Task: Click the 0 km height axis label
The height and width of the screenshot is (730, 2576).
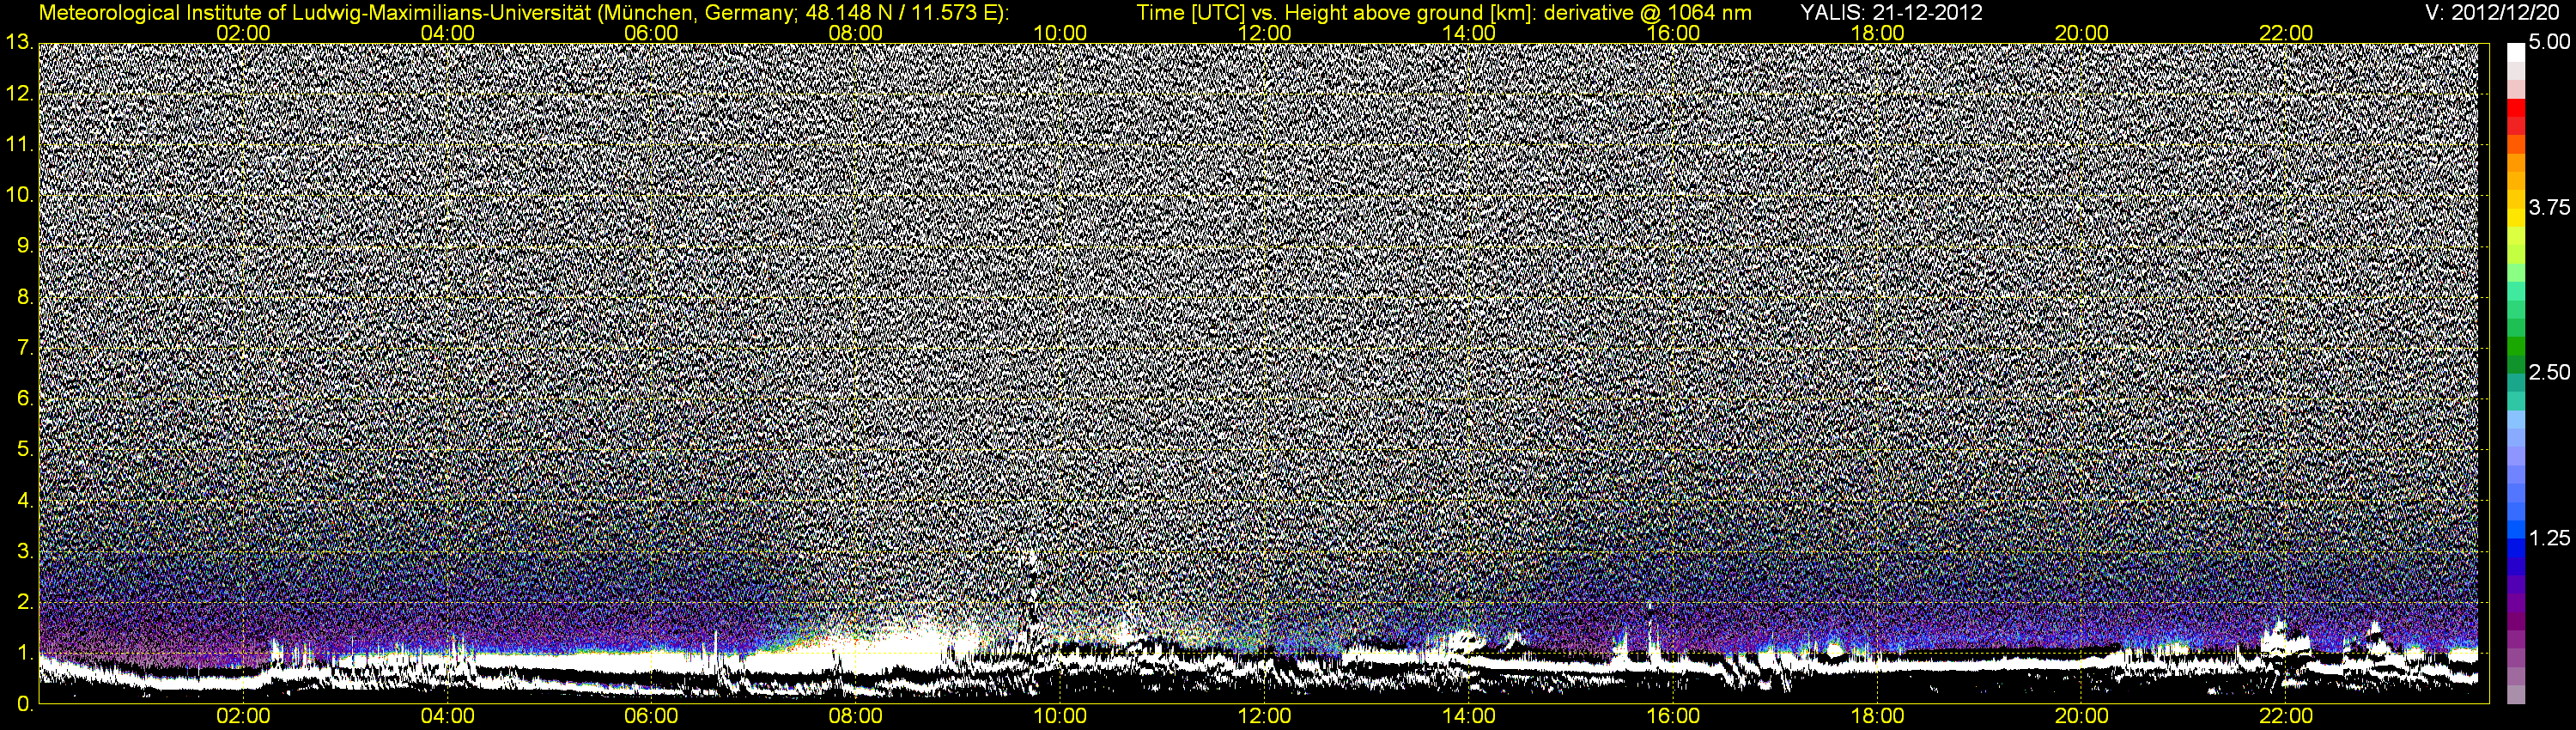Action: point(24,705)
